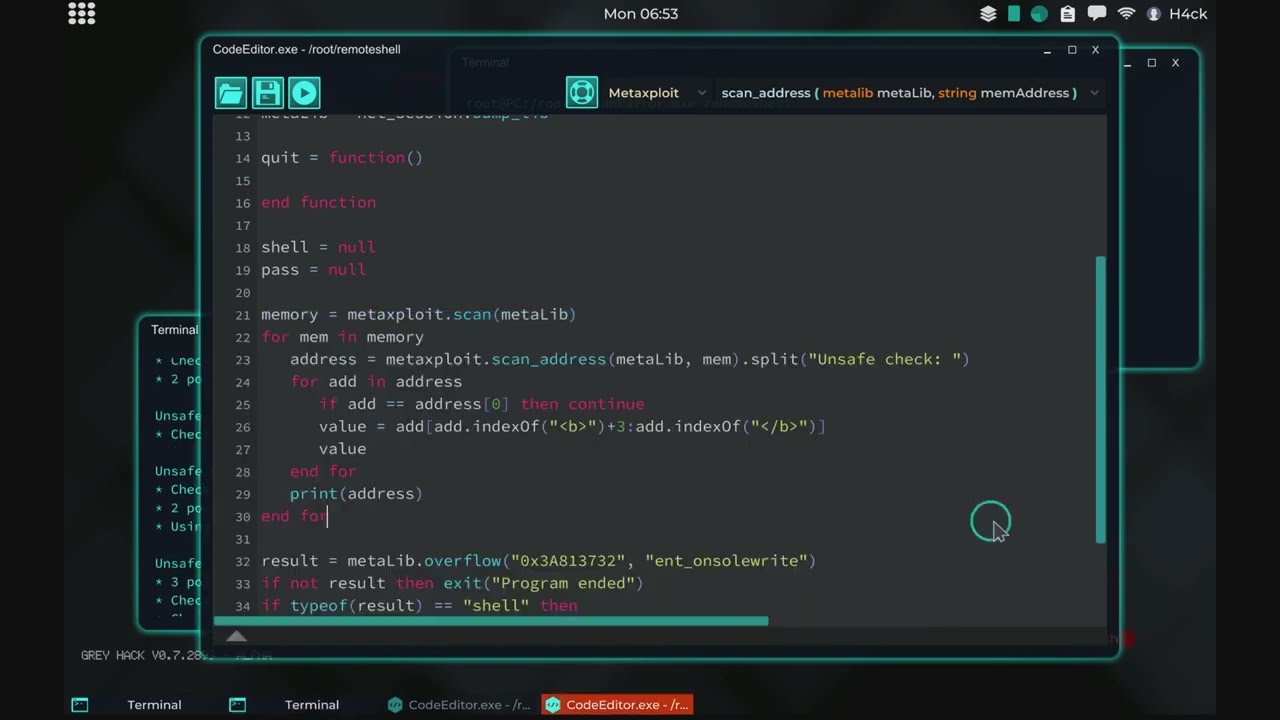Maximize the CodeEditor.exe window
The height and width of the screenshot is (720, 1280).
pyautogui.click(x=1072, y=50)
